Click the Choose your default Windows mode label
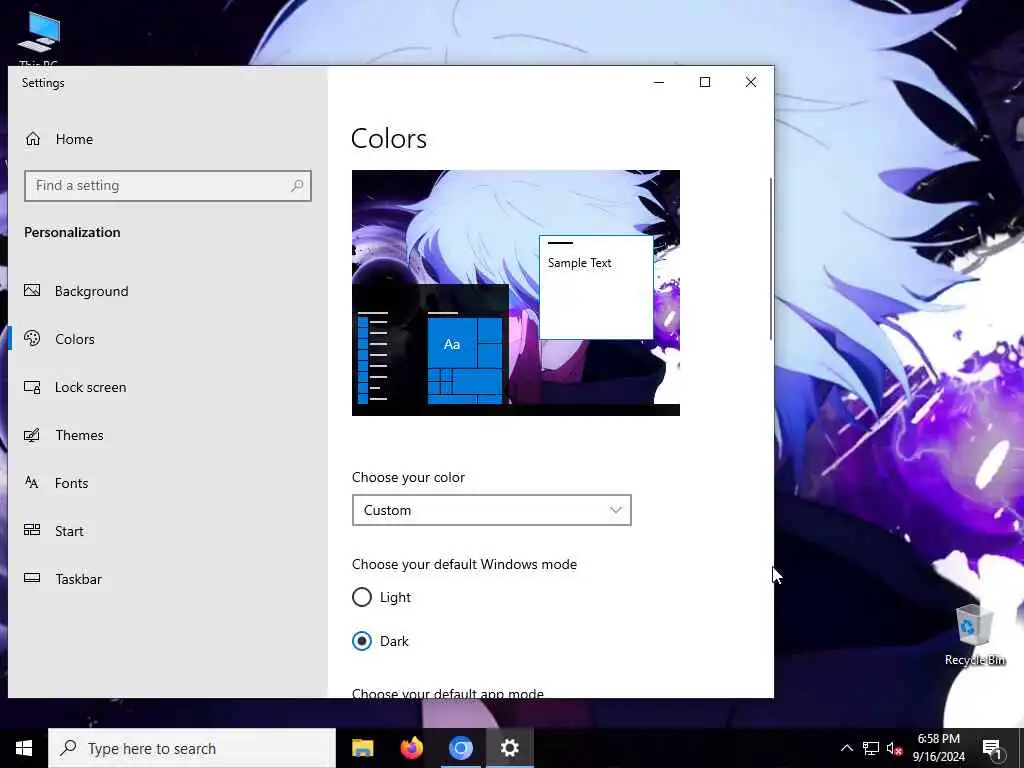Screen dimensions: 1024x768 pyautogui.click(x=464, y=564)
